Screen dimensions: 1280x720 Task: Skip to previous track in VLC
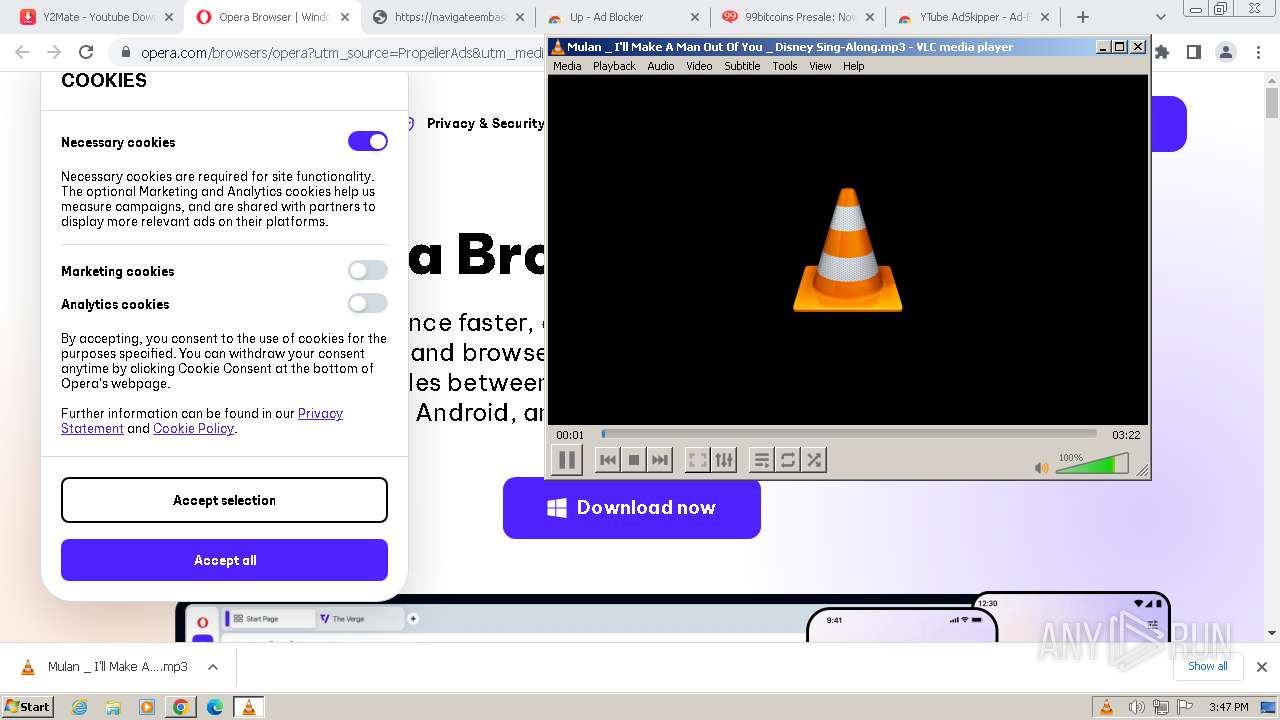point(607,460)
